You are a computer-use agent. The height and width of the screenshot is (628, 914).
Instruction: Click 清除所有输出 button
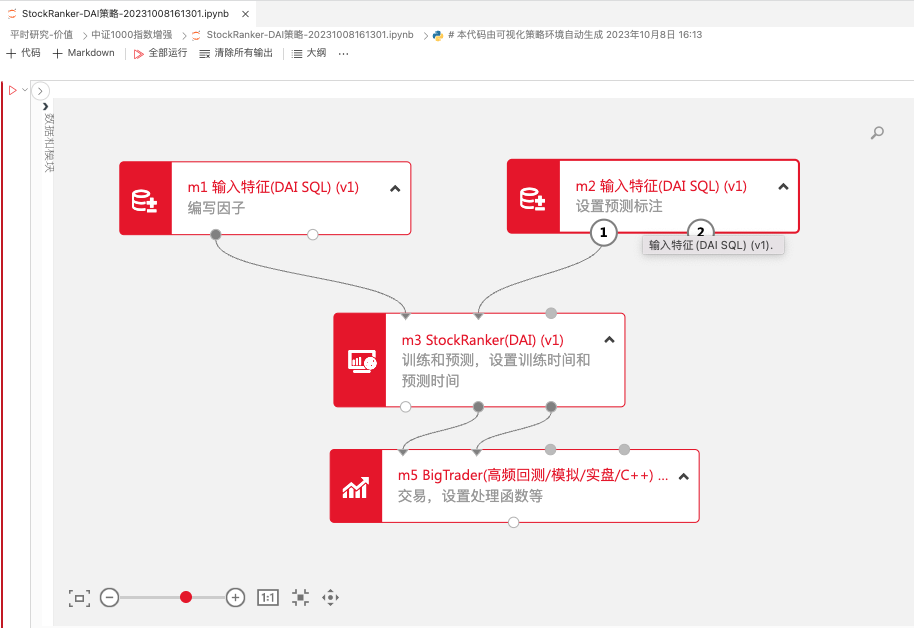point(236,53)
